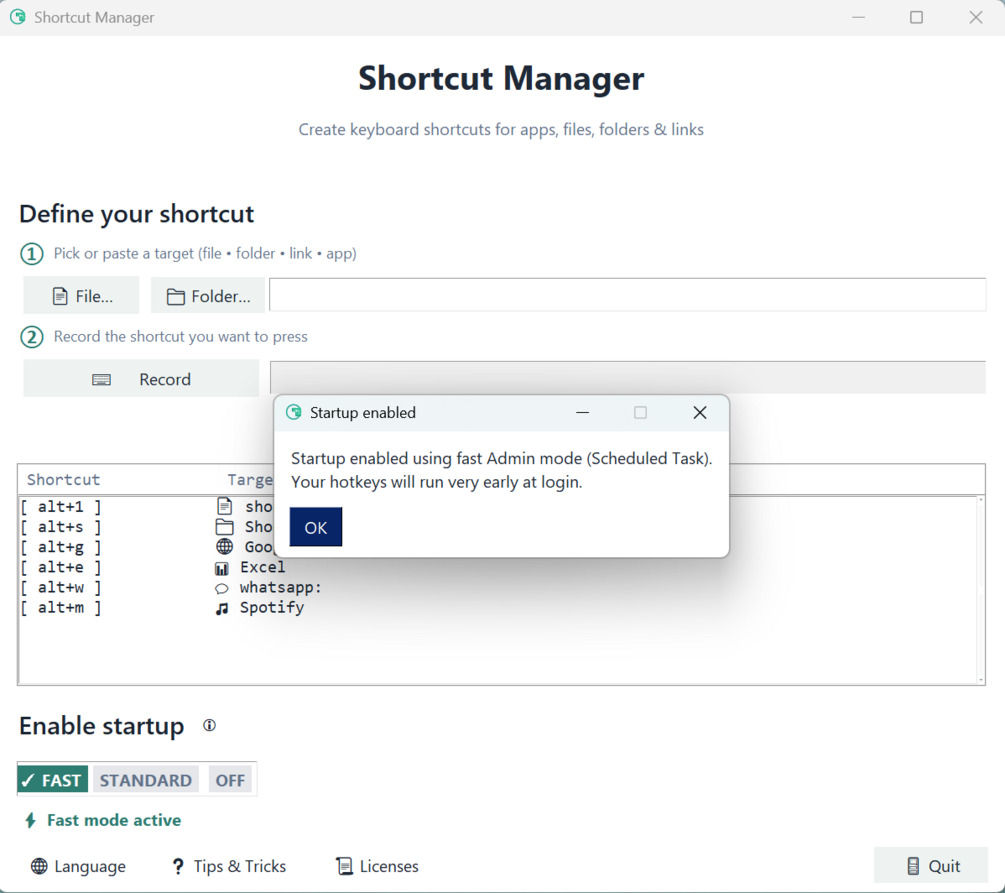Turn startup OFF

point(230,780)
